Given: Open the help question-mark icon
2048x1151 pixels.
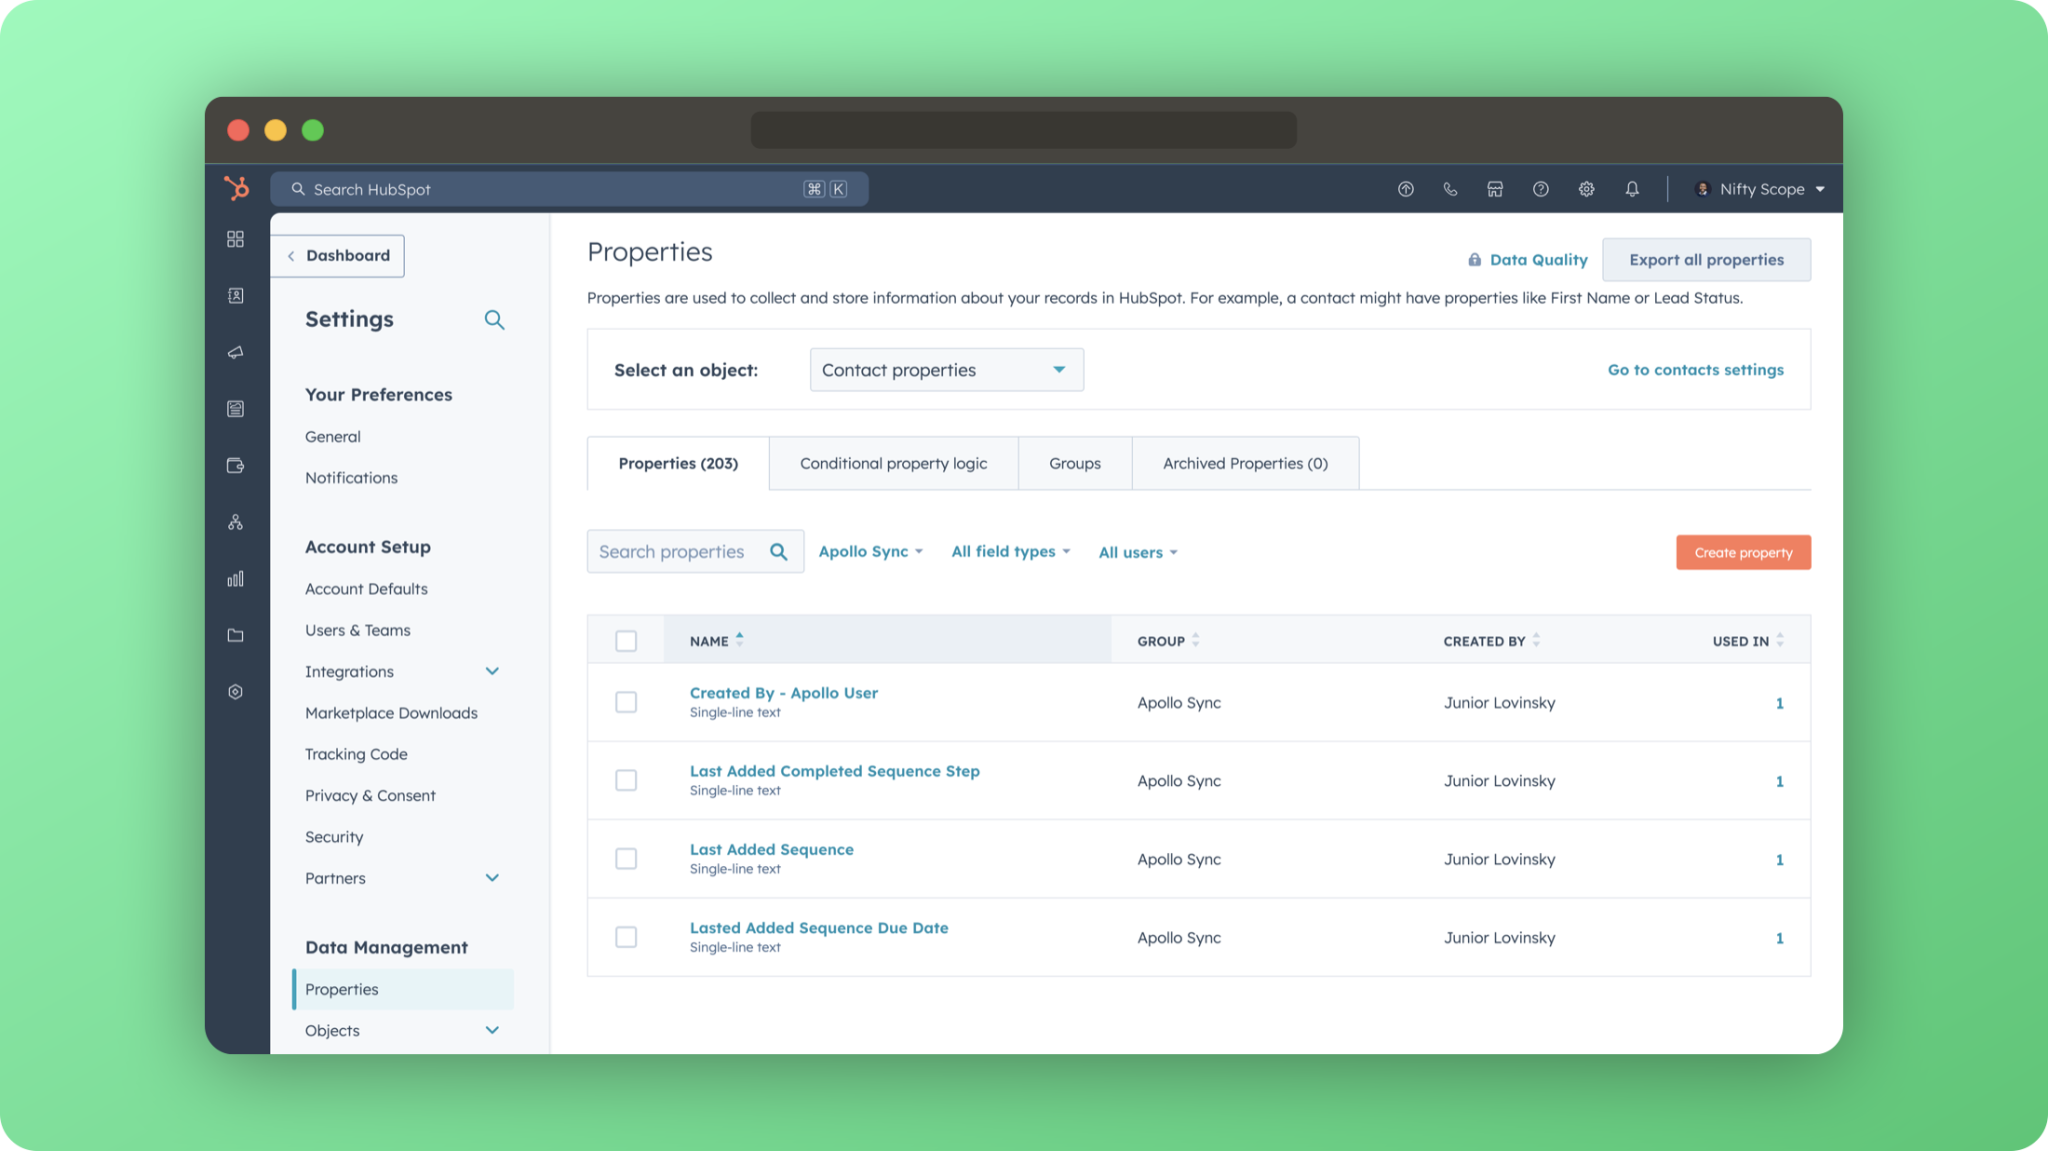Looking at the screenshot, I should coord(1540,189).
